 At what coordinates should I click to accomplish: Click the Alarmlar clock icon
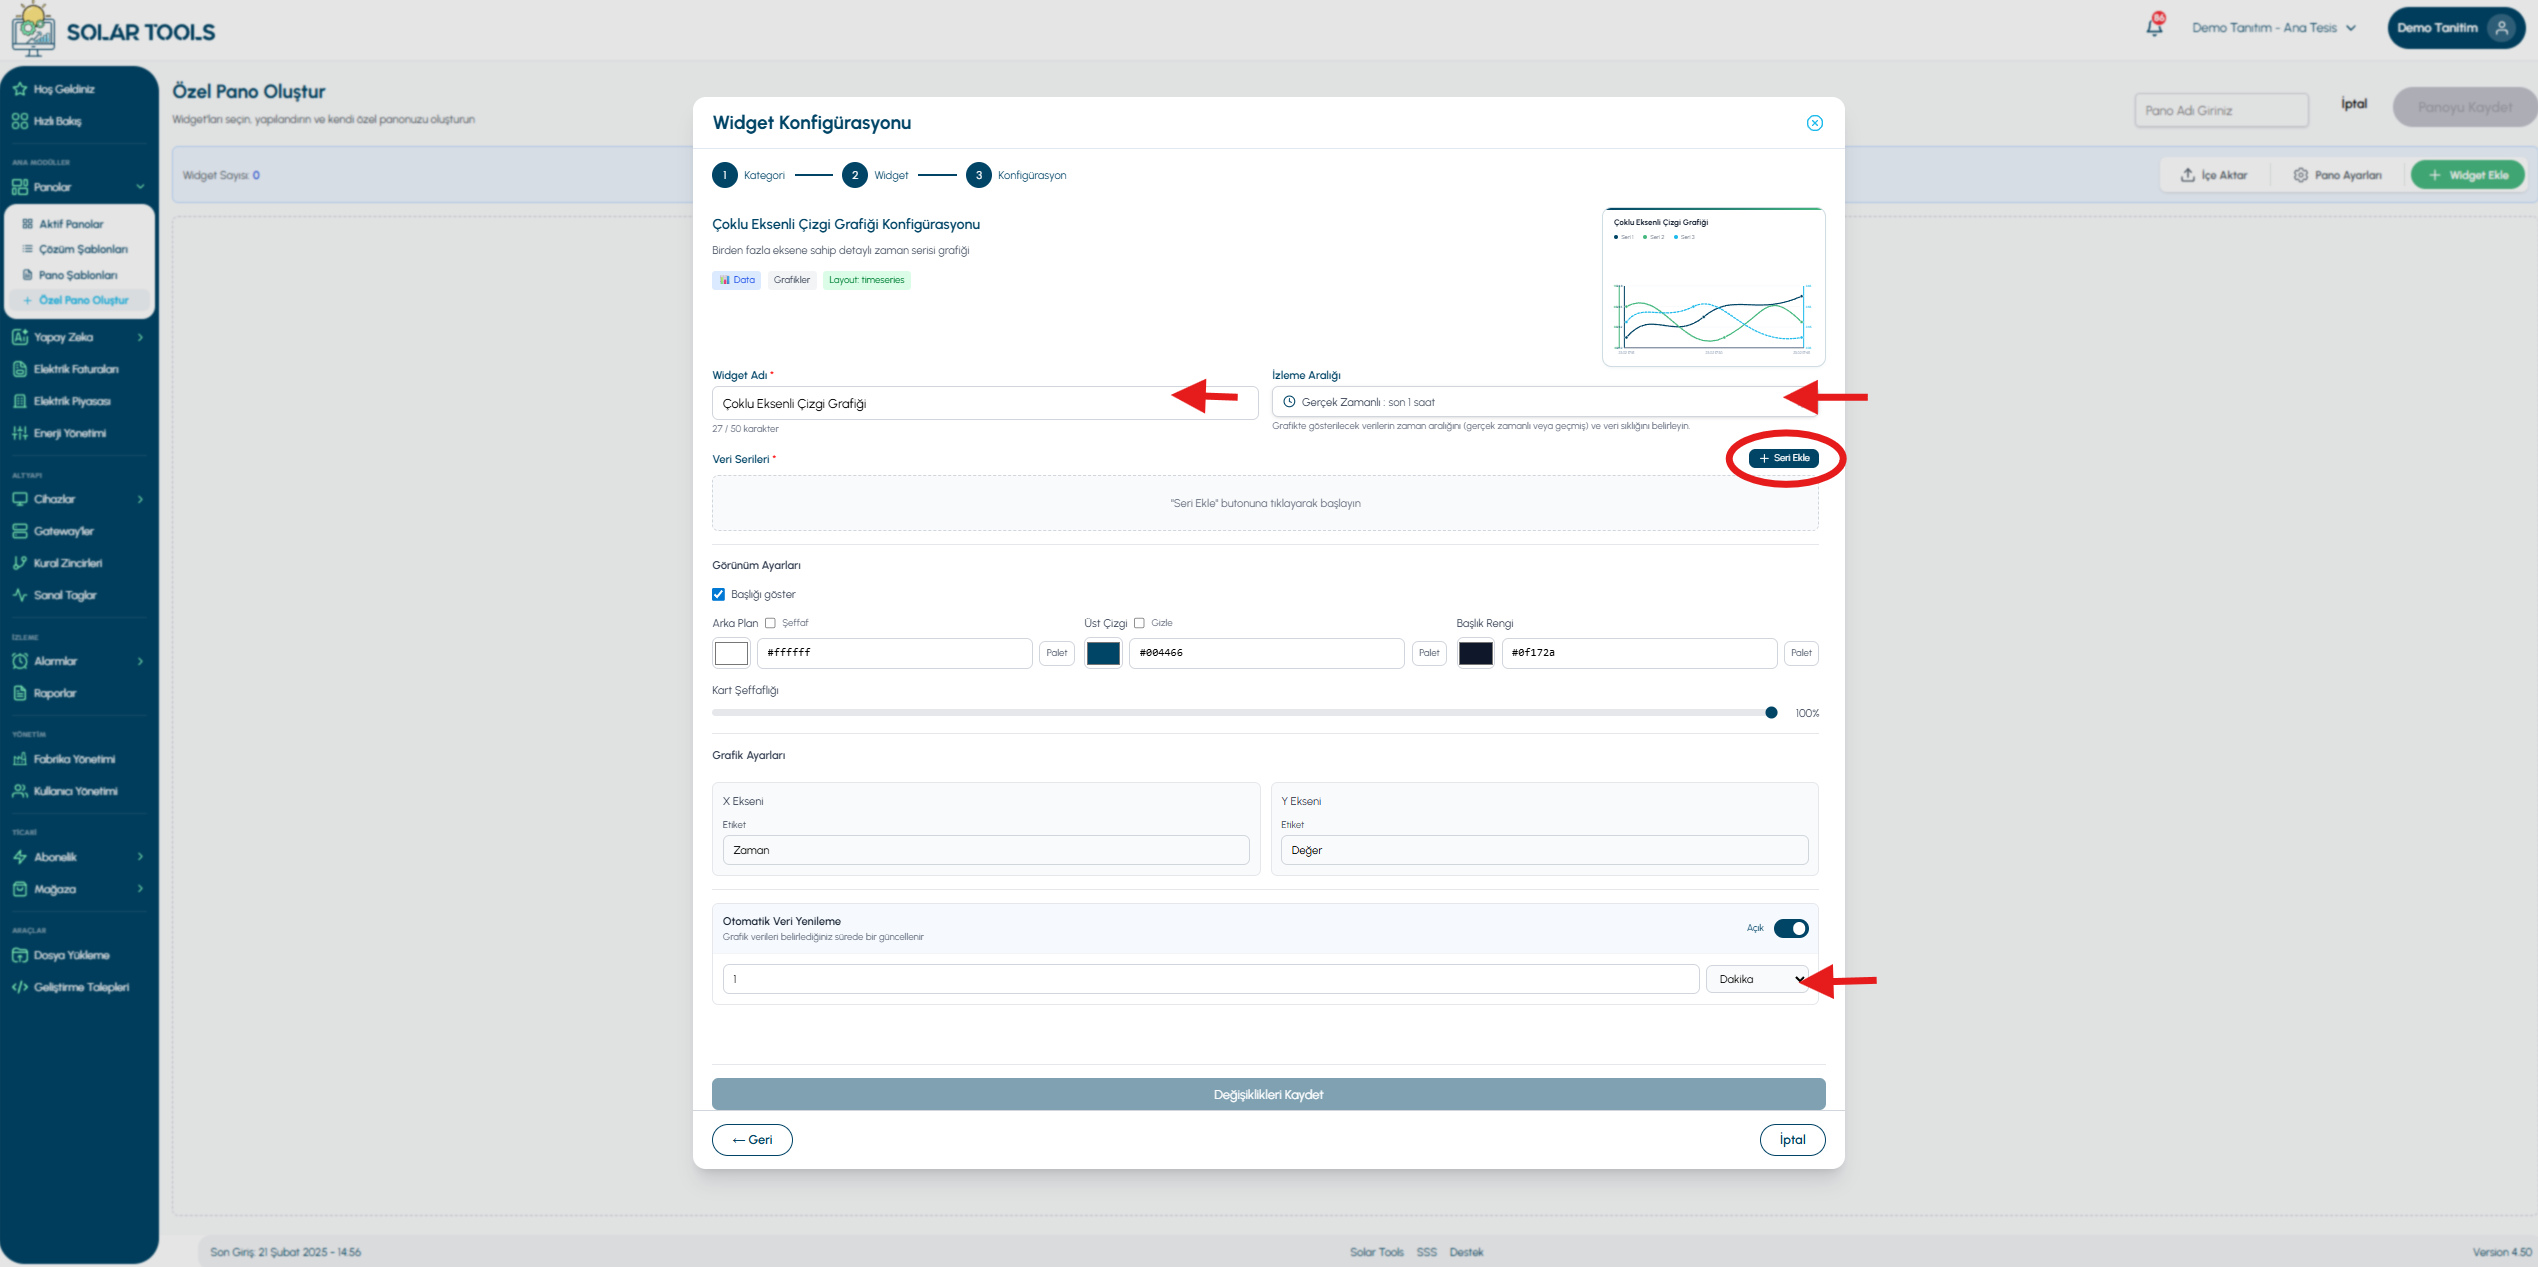(x=20, y=661)
